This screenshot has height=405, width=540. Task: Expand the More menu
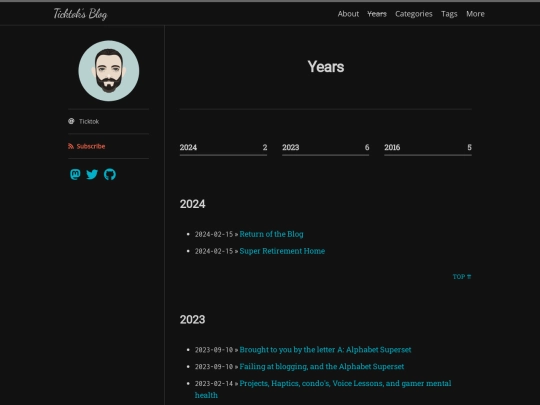pyautogui.click(x=475, y=14)
